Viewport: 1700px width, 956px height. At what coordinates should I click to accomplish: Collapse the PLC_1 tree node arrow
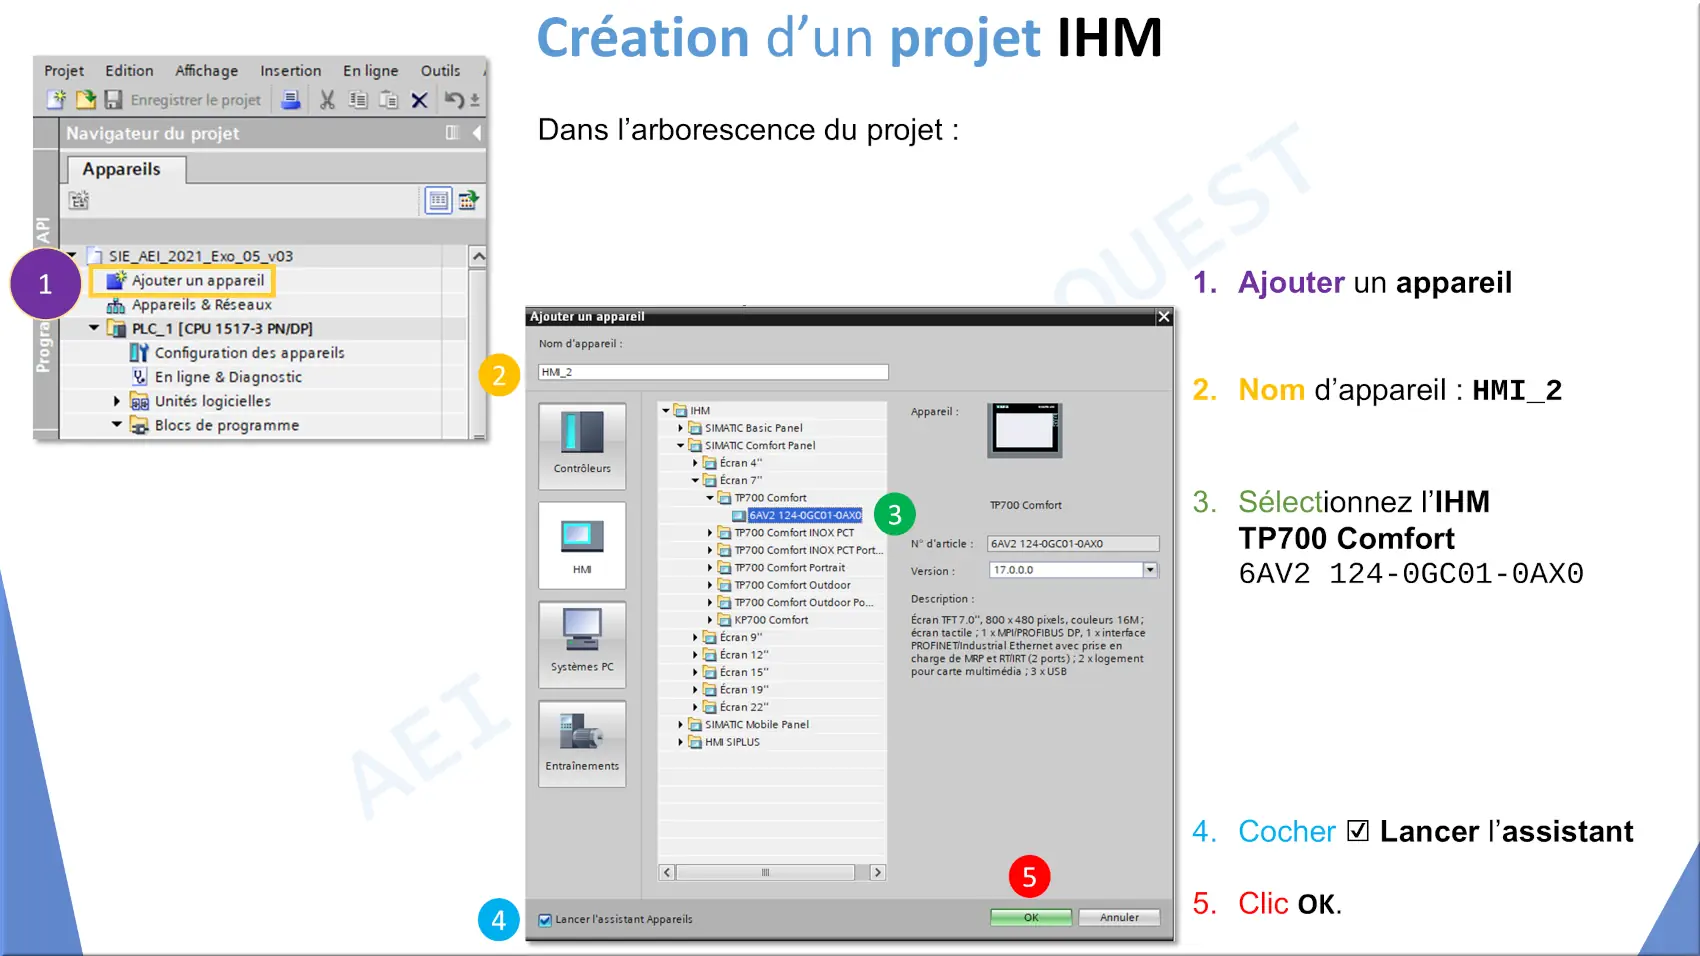pyautogui.click(x=94, y=328)
